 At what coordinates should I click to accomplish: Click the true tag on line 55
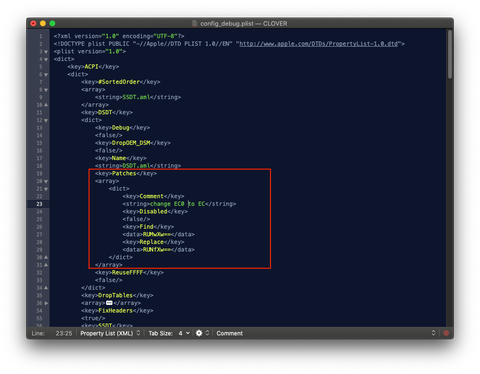coord(93,318)
